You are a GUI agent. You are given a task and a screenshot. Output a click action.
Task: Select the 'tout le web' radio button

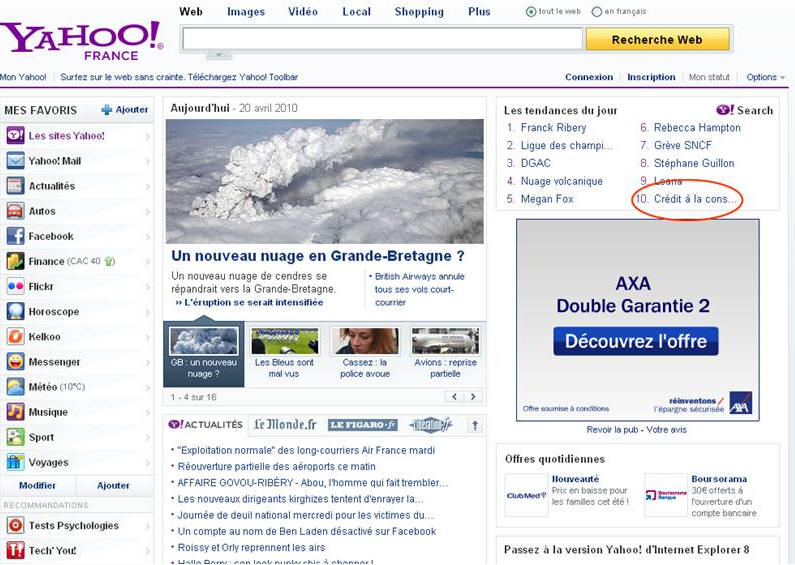[531, 12]
